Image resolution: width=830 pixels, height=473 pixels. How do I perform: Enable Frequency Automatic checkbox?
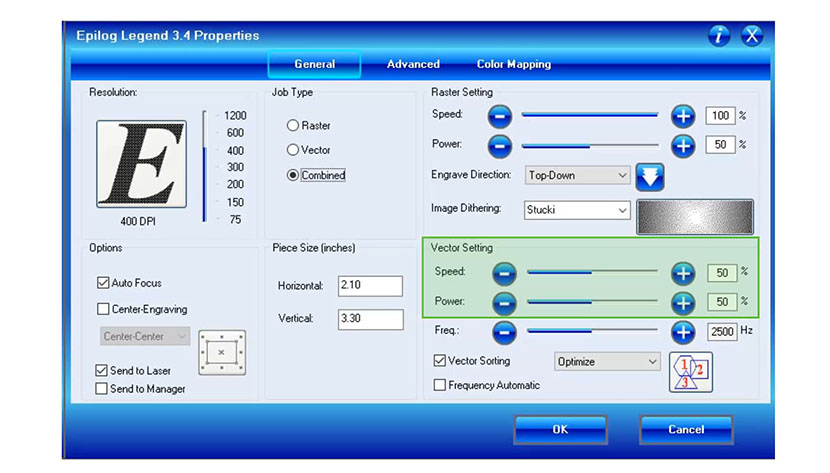coord(440,385)
